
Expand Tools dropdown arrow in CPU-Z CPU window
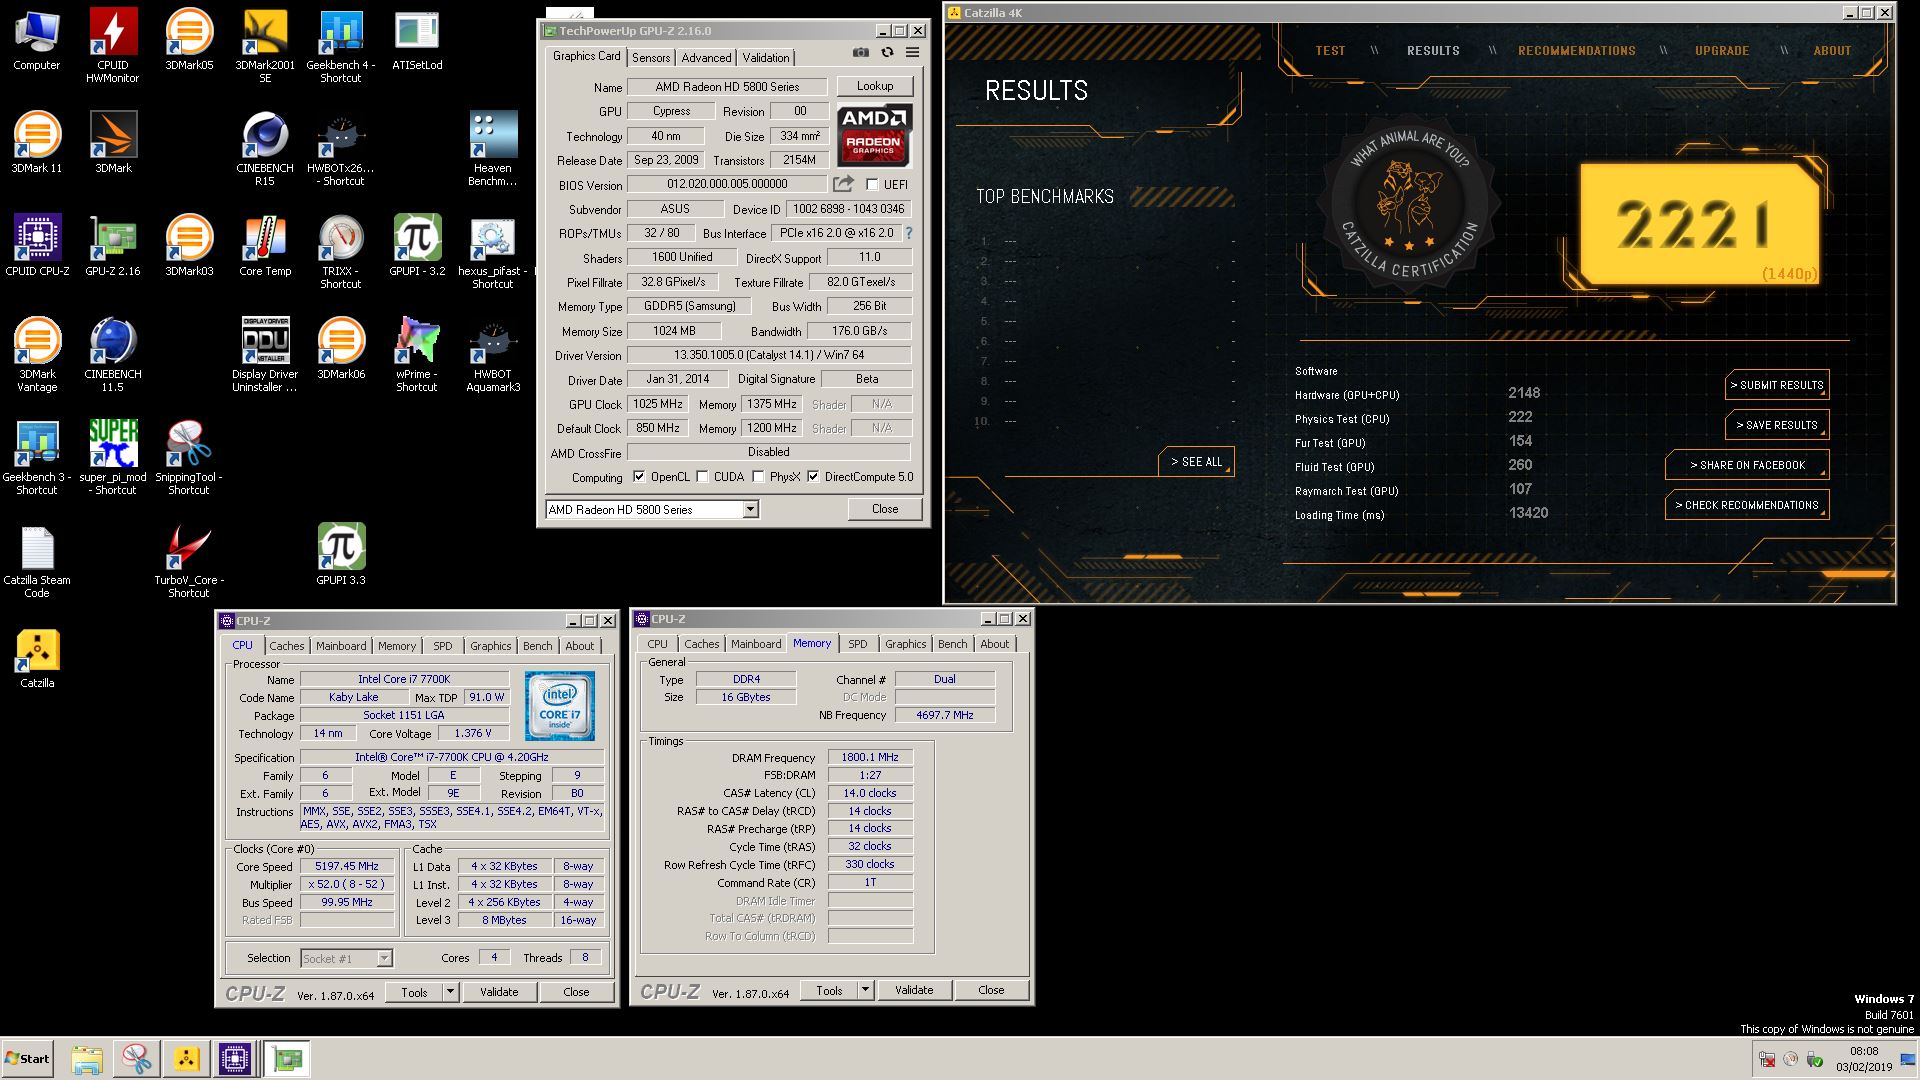(450, 992)
